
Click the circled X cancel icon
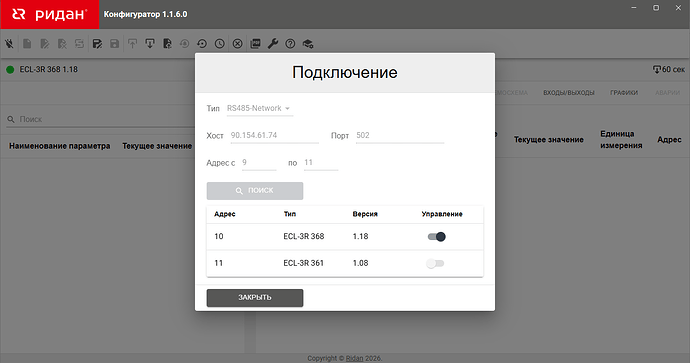238,44
